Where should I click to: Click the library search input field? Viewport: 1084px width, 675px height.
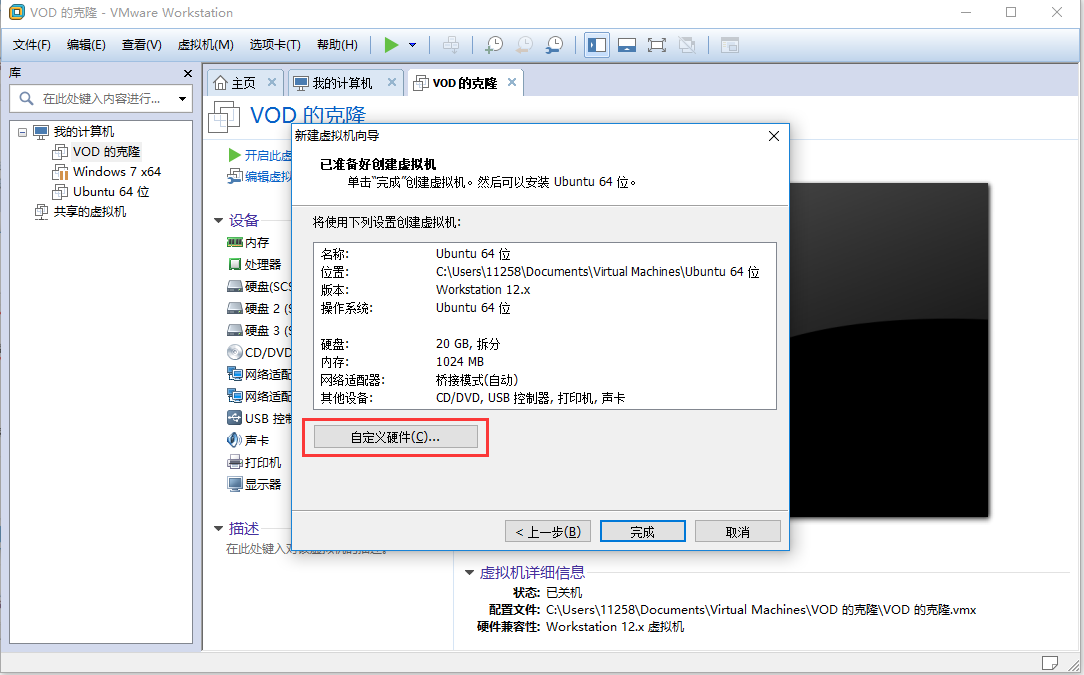tap(100, 99)
